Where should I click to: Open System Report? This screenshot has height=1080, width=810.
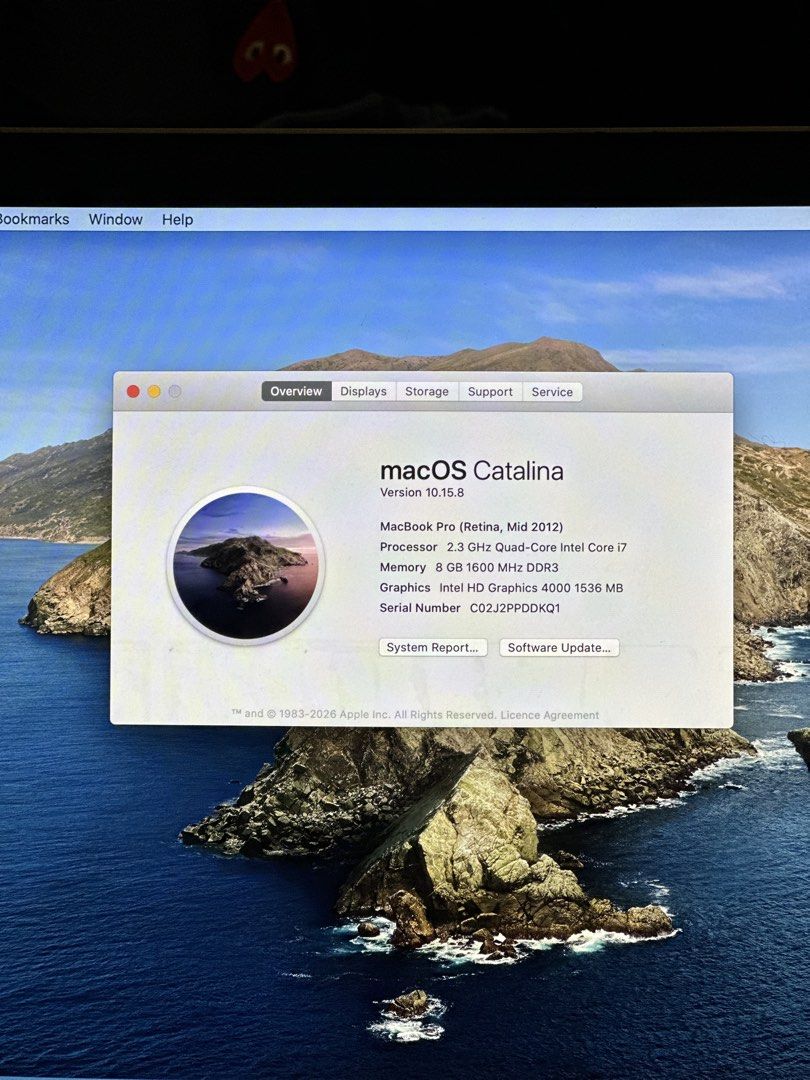433,647
